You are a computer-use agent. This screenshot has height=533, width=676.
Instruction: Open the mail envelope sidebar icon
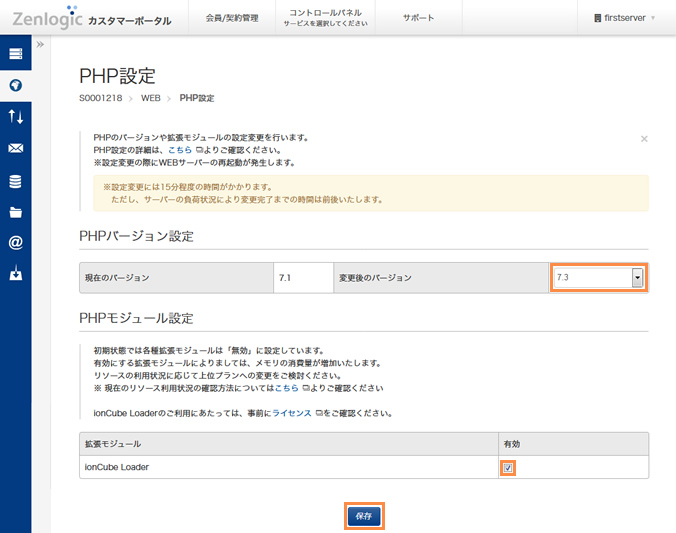[16, 148]
